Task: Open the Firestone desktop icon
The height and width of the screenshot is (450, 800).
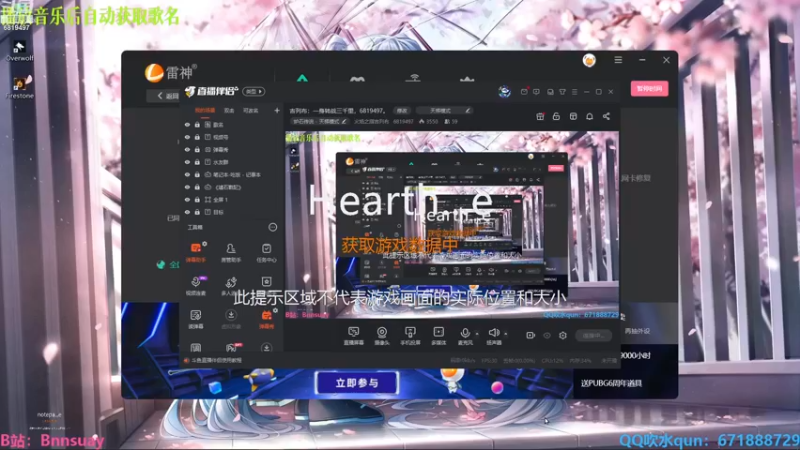Action: tap(19, 87)
